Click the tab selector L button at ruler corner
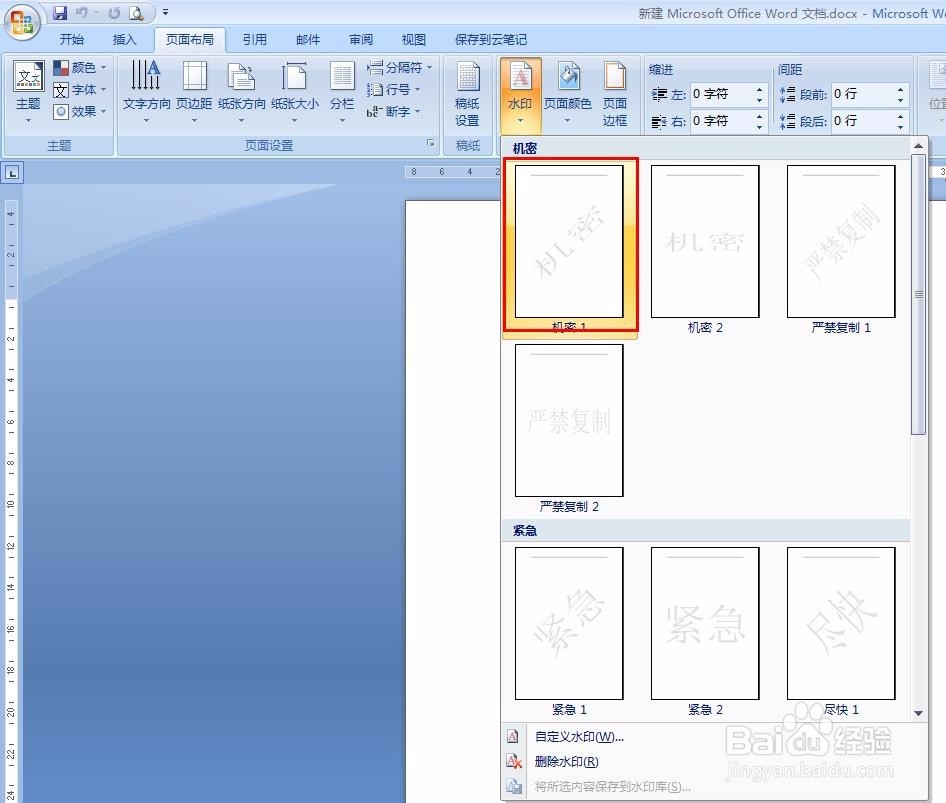The image size is (946, 803). click(x=13, y=173)
